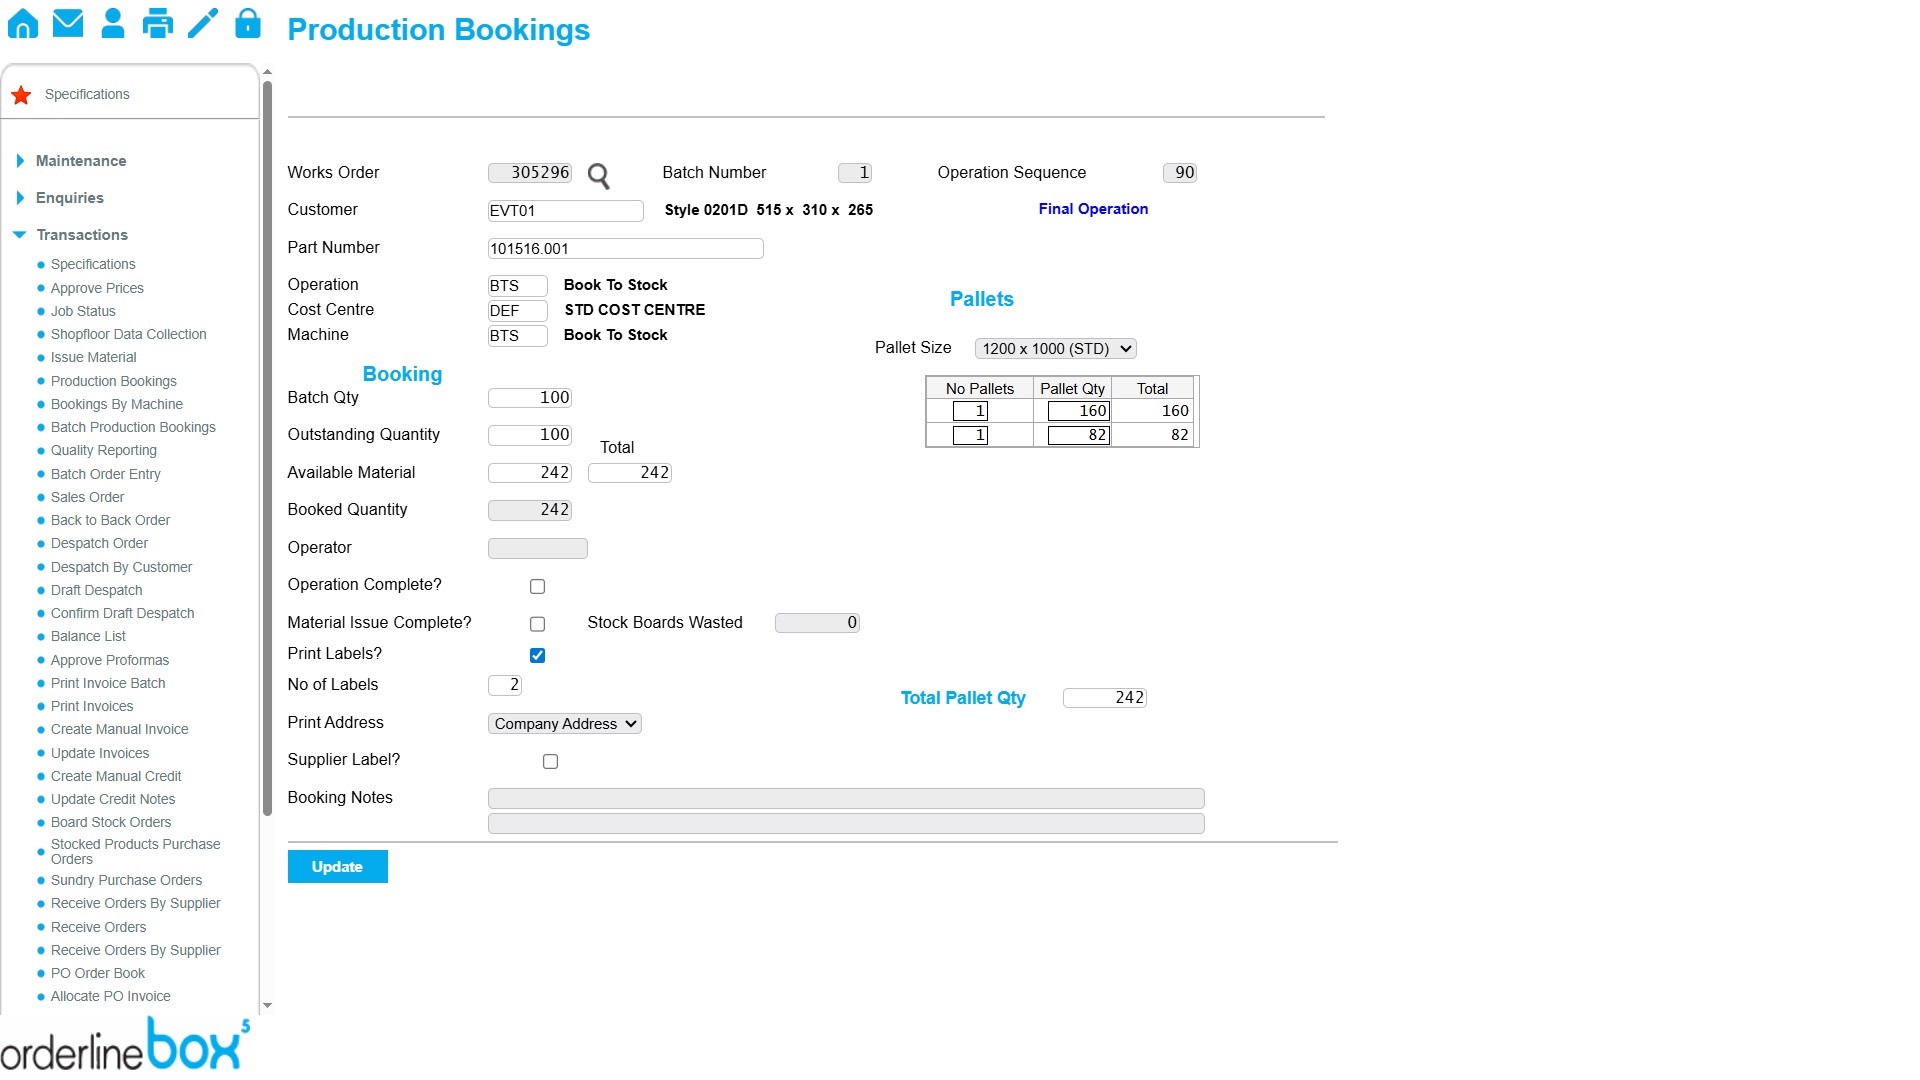Uncheck the Print Labels checkbox
This screenshot has height=1080, width=1920.
click(x=537, y=655)
